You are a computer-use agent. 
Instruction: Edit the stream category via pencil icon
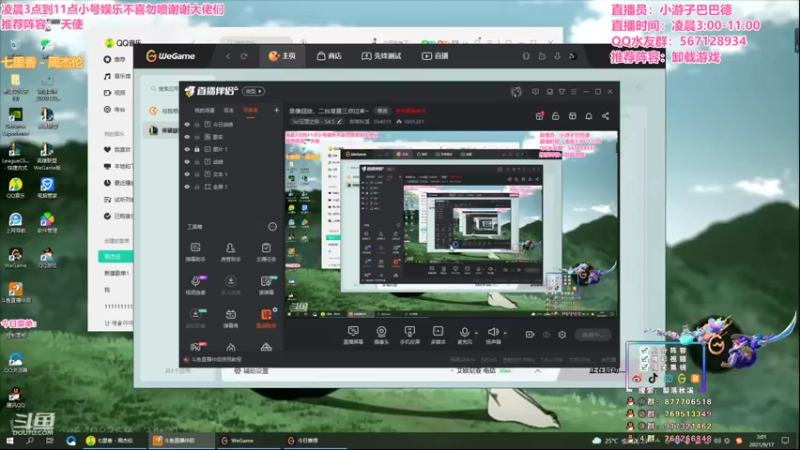pos(339,121)
